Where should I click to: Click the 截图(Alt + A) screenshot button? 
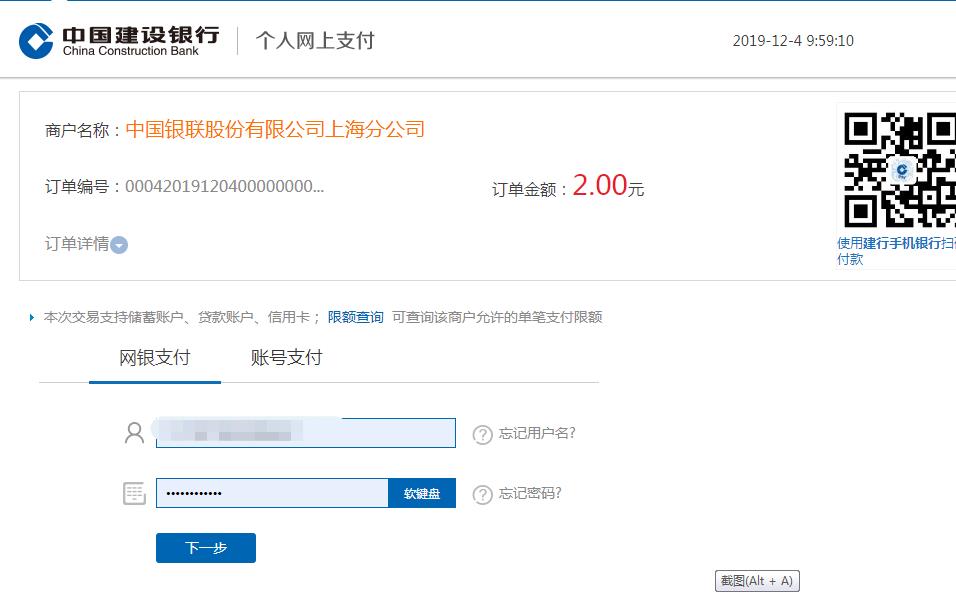click(x=757, y=581)
